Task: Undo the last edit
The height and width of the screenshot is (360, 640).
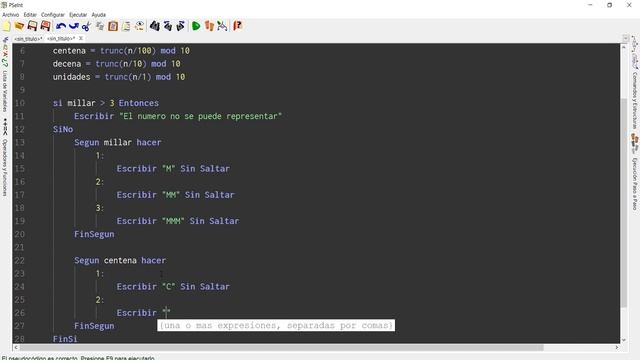Action: tap(61, 26)
